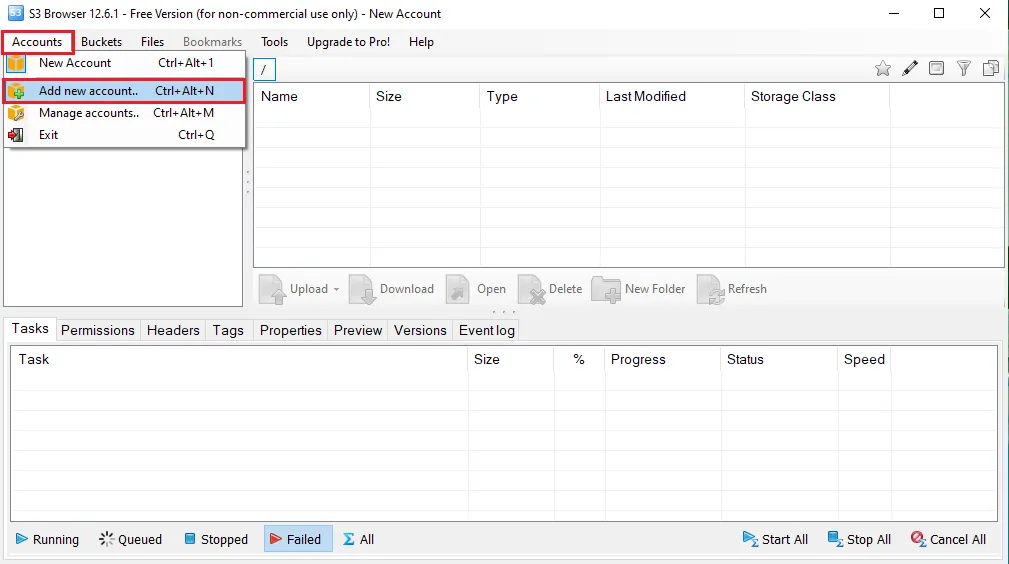Click Cancel All tasks

(x=949, y=540)
